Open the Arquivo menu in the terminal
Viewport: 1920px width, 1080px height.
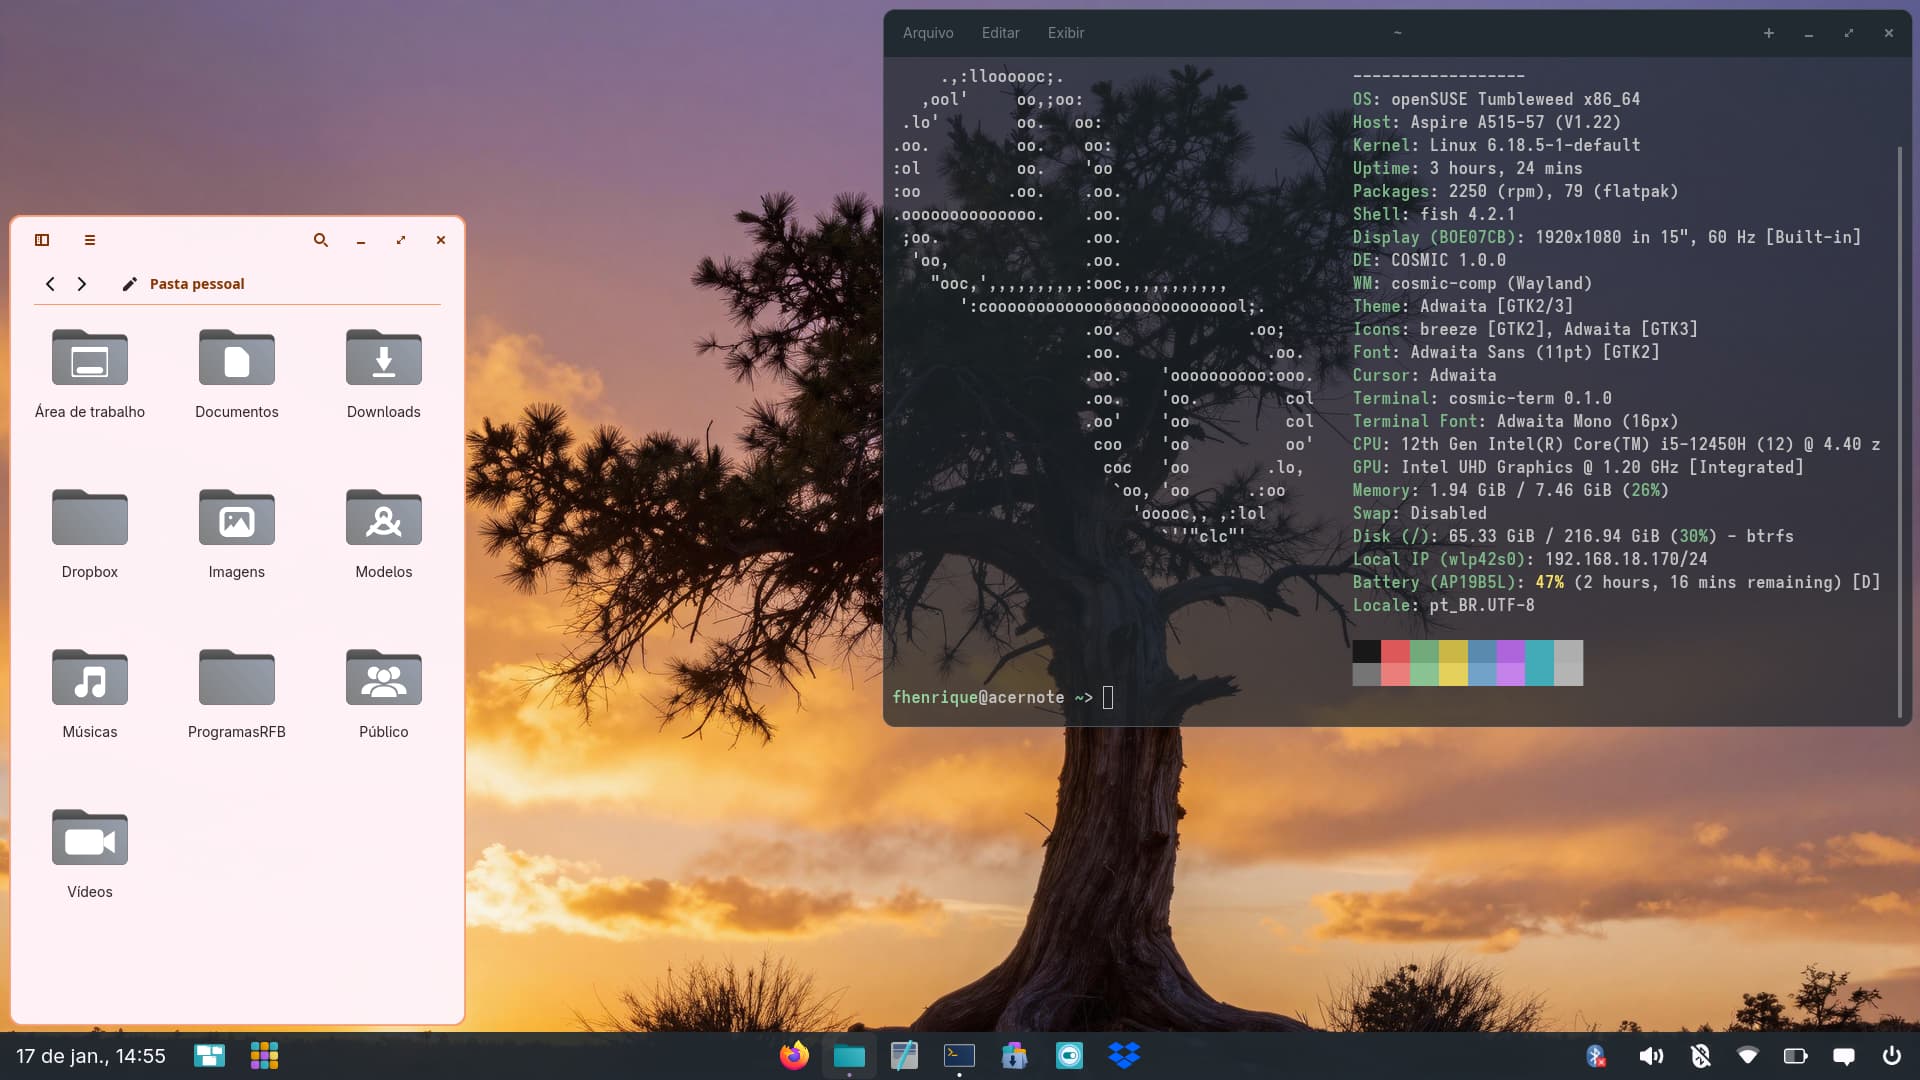click(927, 33)
